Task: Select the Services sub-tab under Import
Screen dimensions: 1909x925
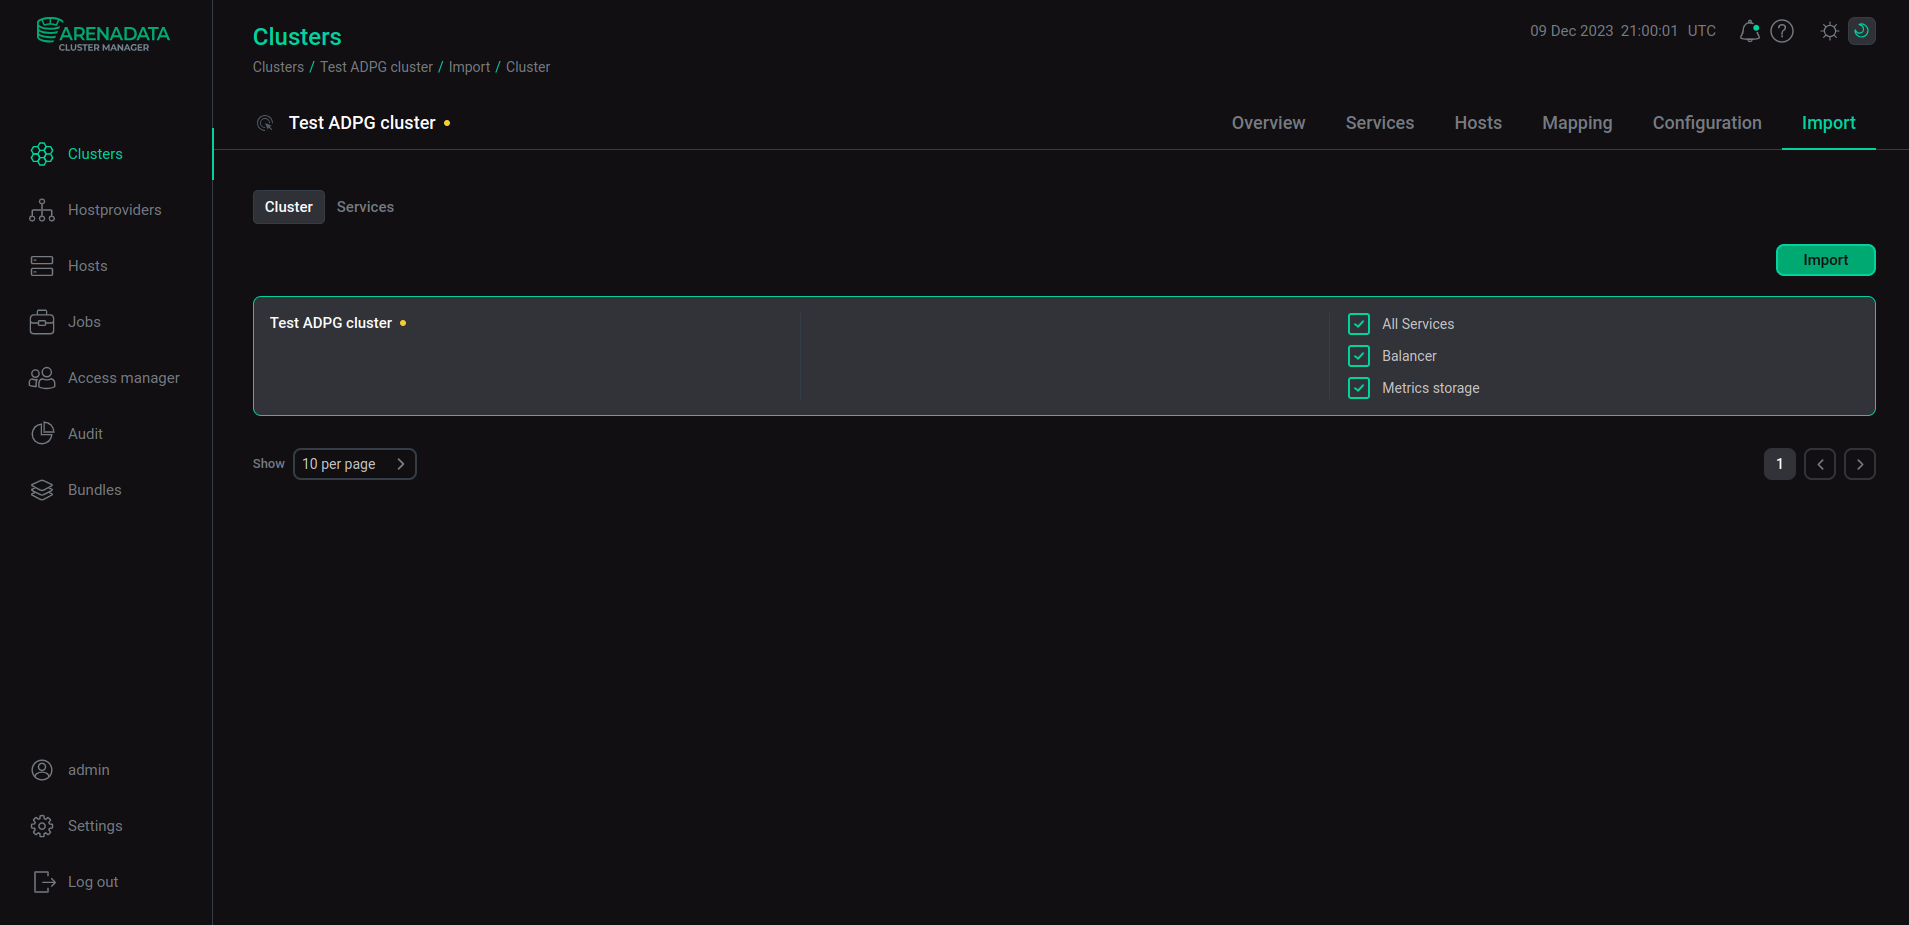Action: (365, 207)
